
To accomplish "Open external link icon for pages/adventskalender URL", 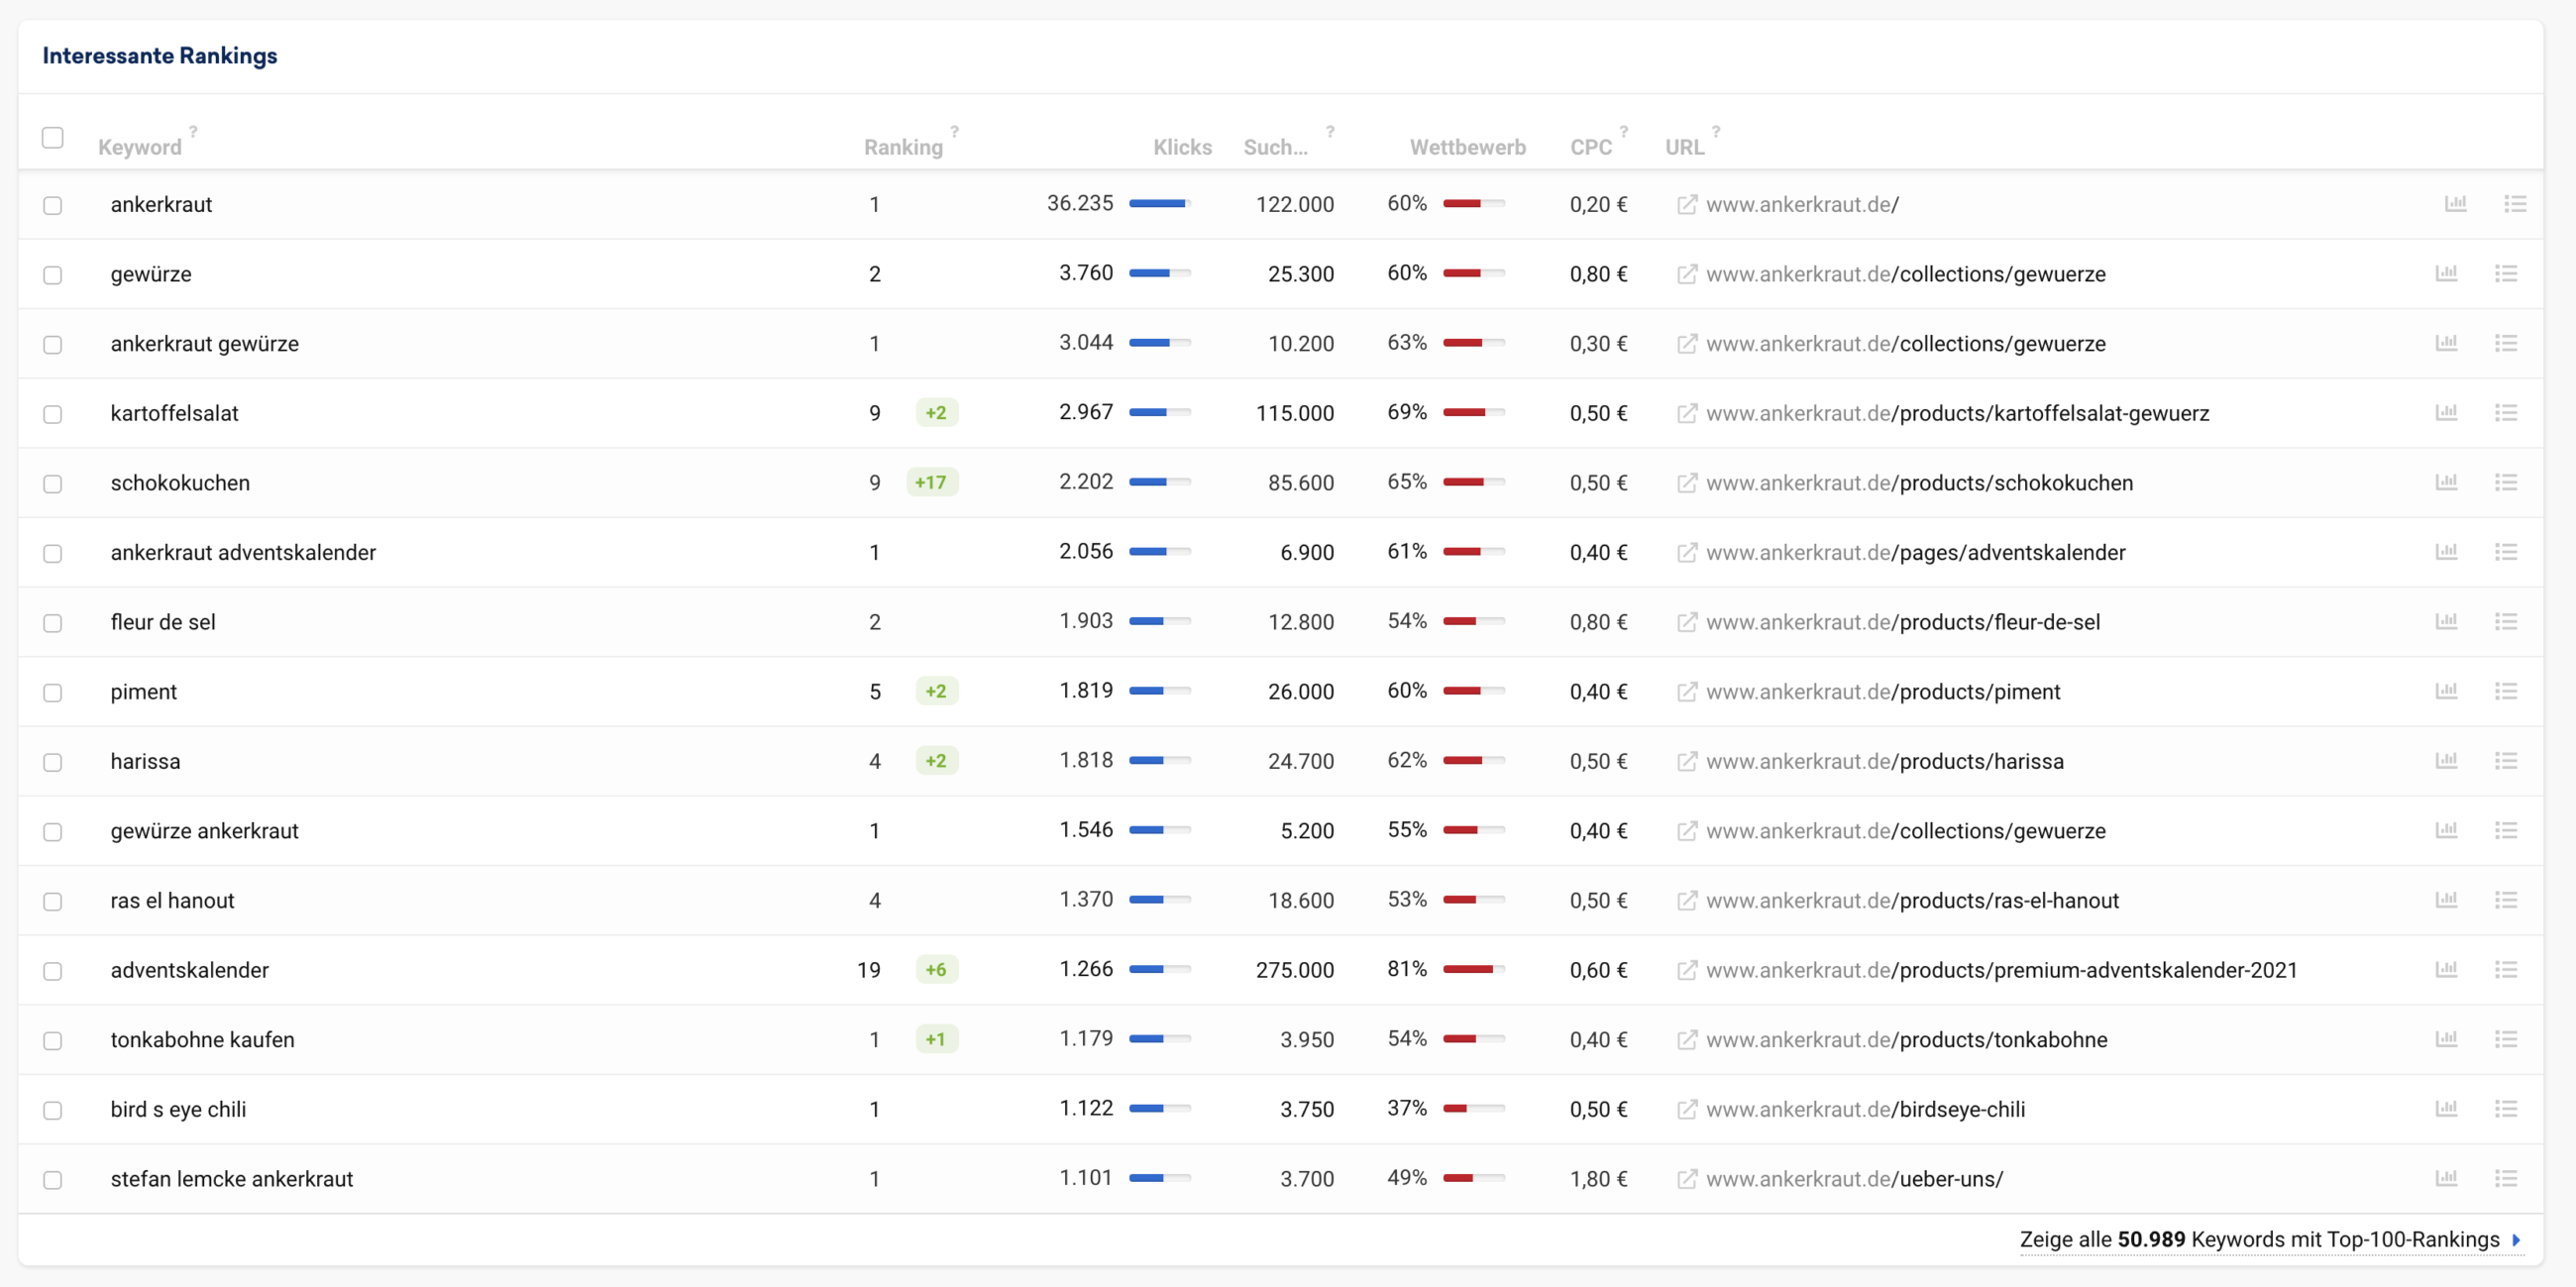I will tap(1686, 552).
